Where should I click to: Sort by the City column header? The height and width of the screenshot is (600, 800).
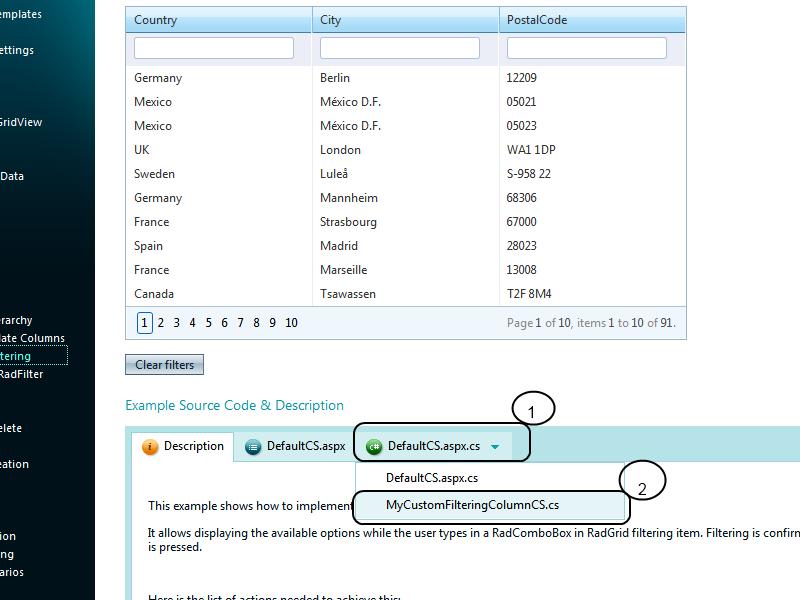[330, 20]
